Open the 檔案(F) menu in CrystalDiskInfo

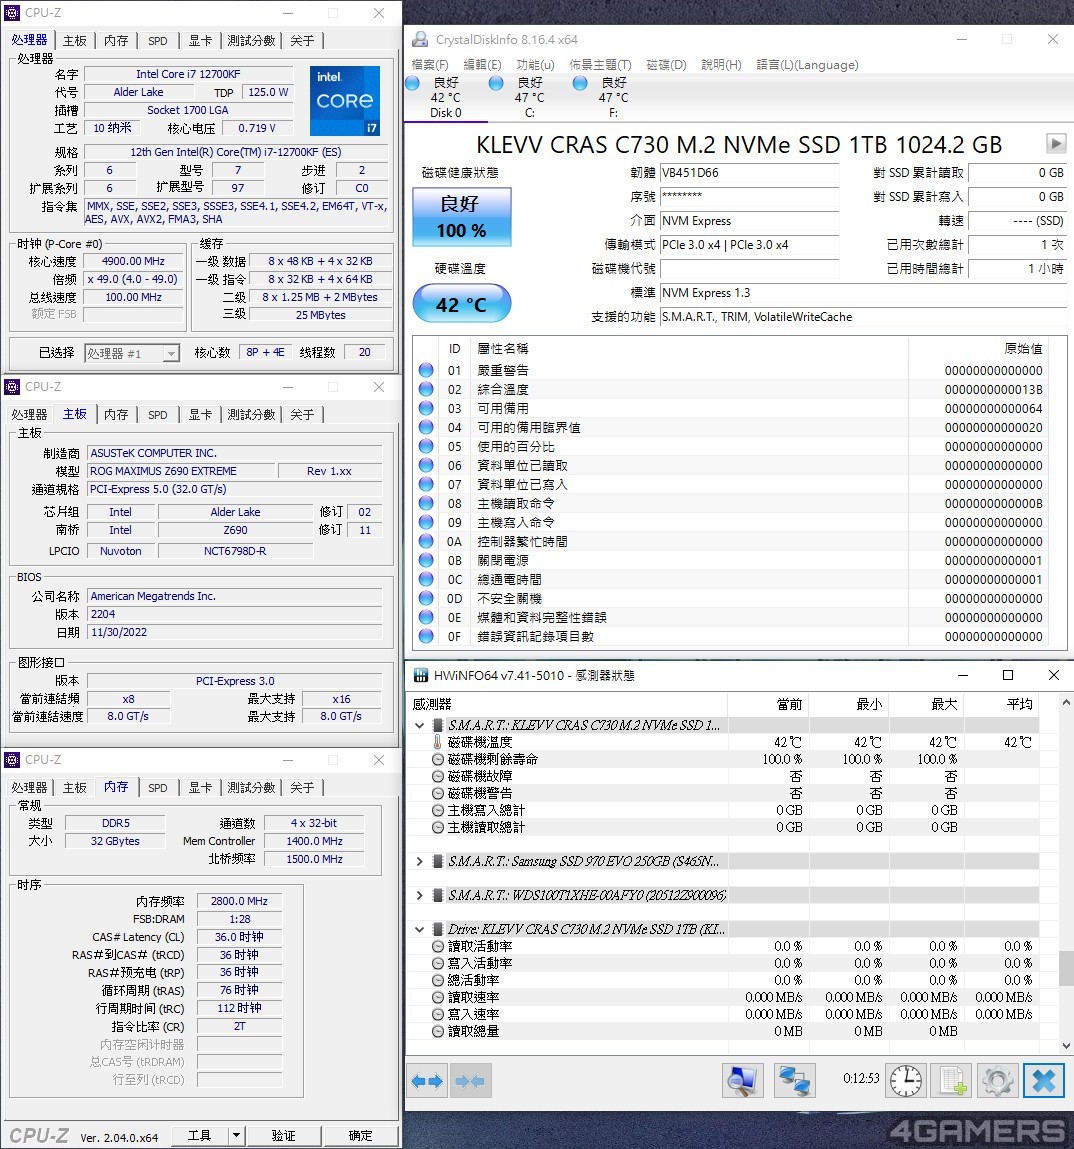(x=430, y=64)
